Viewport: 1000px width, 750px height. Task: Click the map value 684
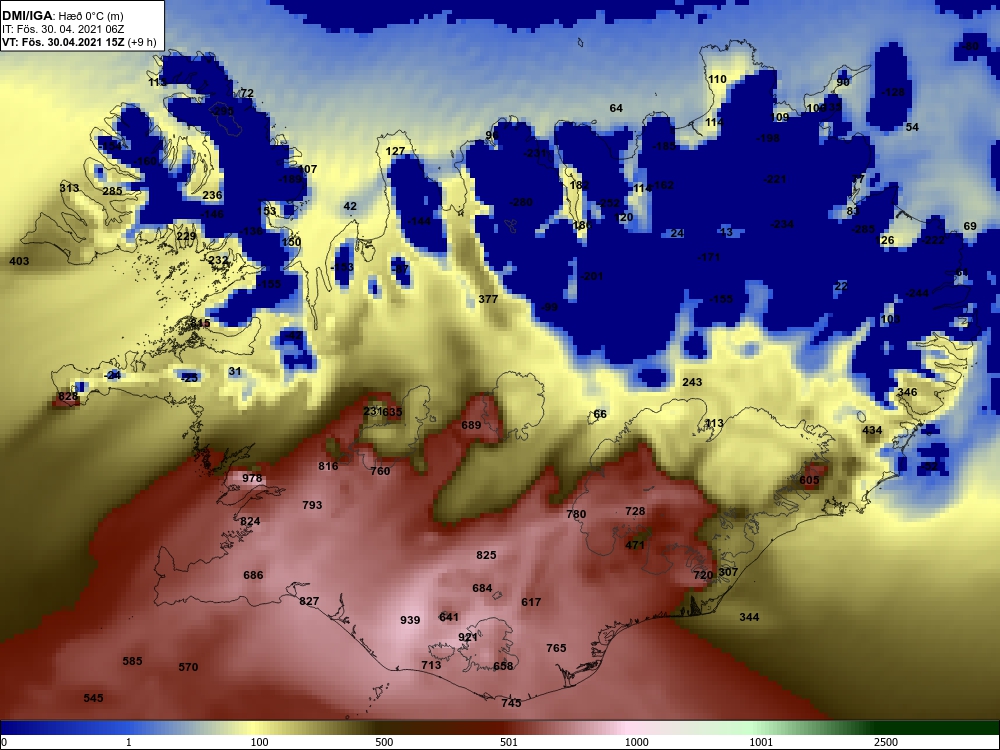482,588
